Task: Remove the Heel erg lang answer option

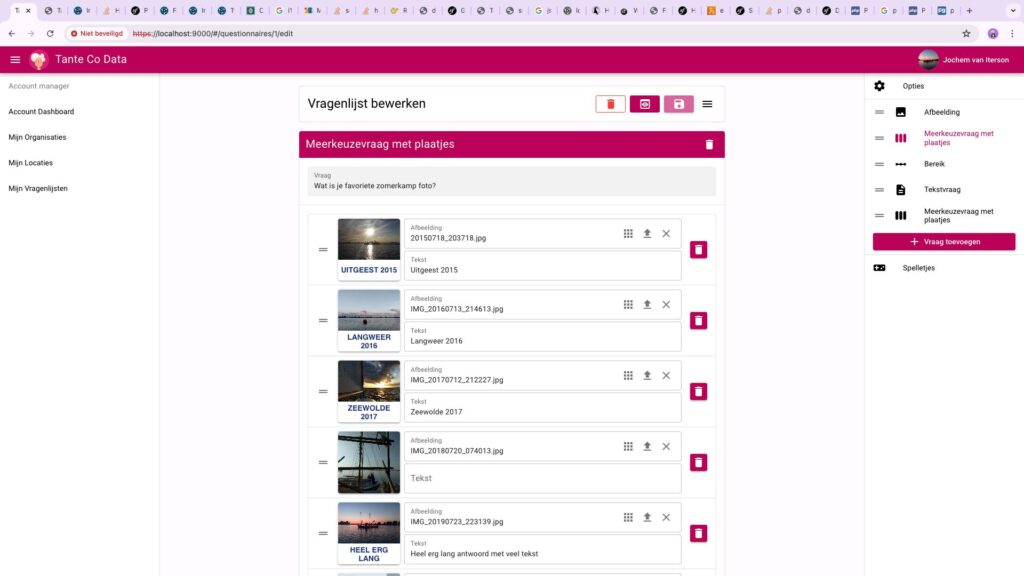Action: point(698,533)
